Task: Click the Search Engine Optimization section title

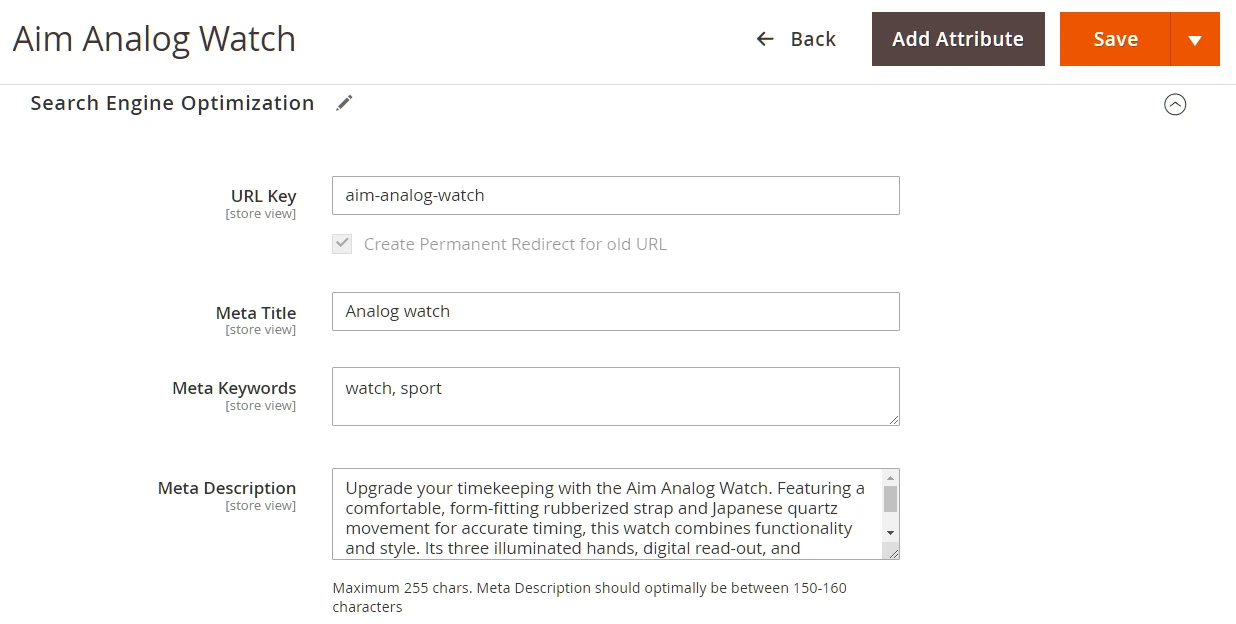Action: (x=172, y=103)
